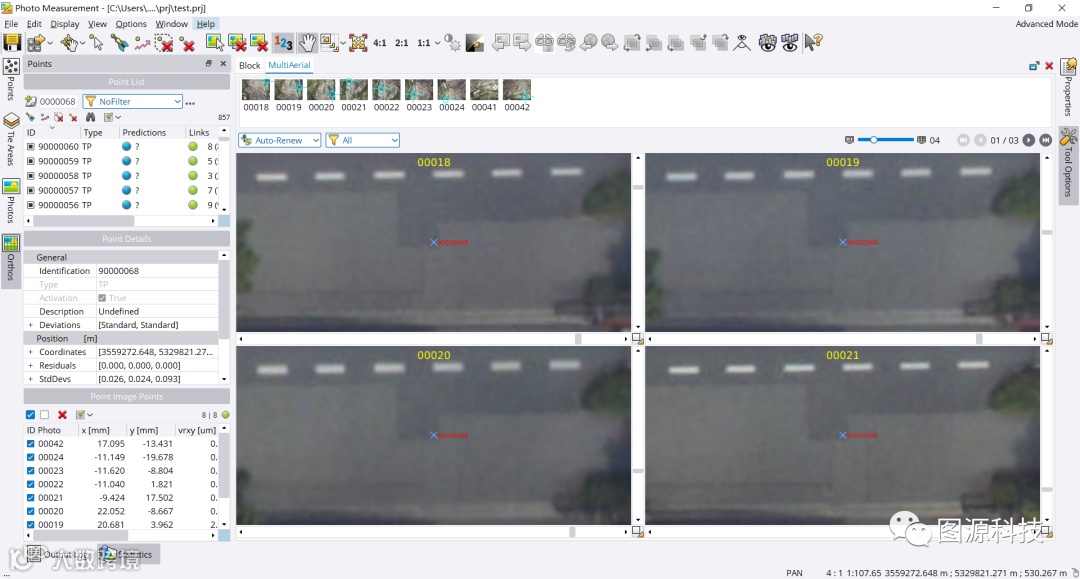The image size is (1080, 579).
Task: Click the fit-to-window zoom icon
Action: [358, 43]
